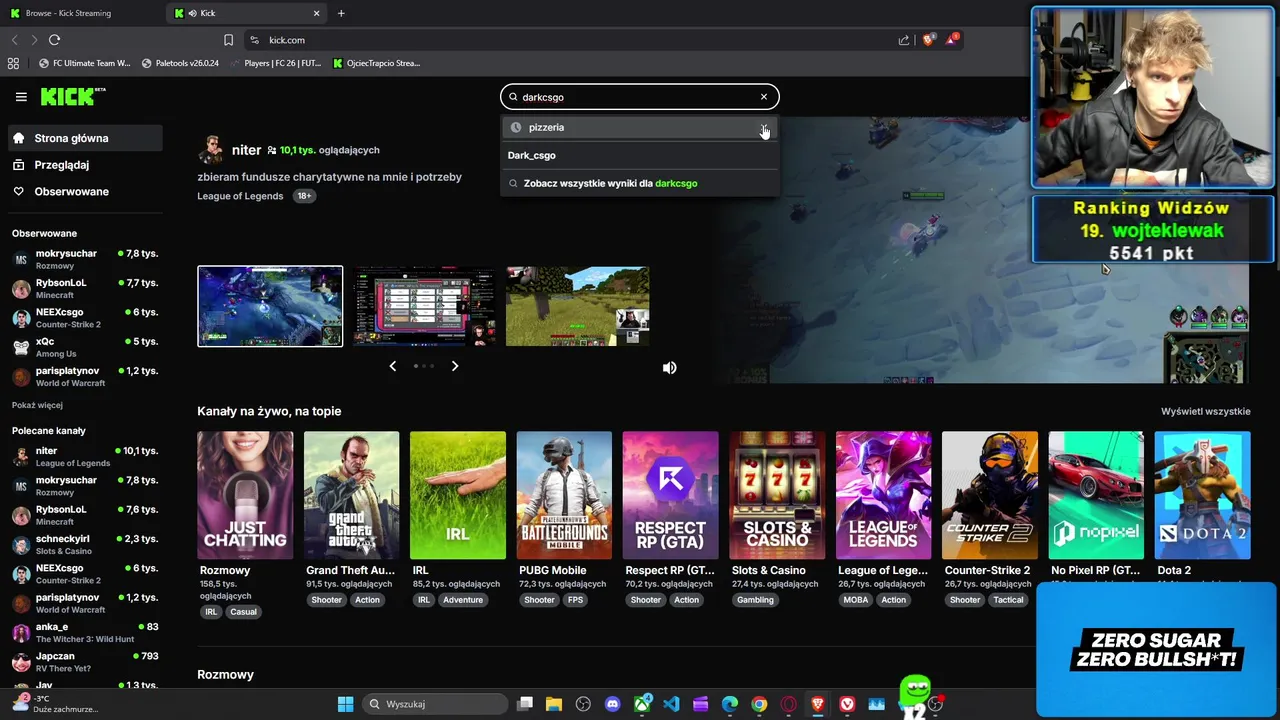Select the League of Legends stream thumbnail
Viewport: 1280px width, 720px height.
tap(270, 306)
